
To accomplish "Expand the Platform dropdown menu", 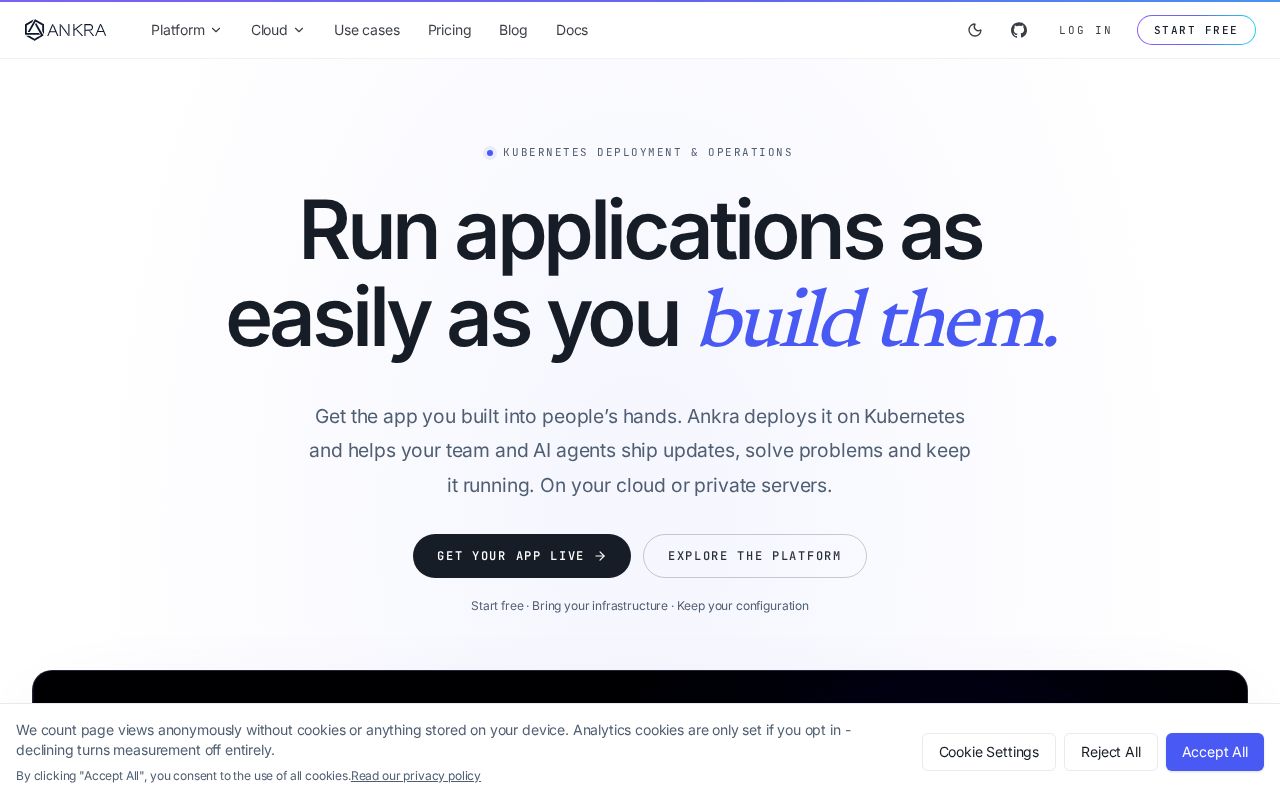I will point(186,30).
